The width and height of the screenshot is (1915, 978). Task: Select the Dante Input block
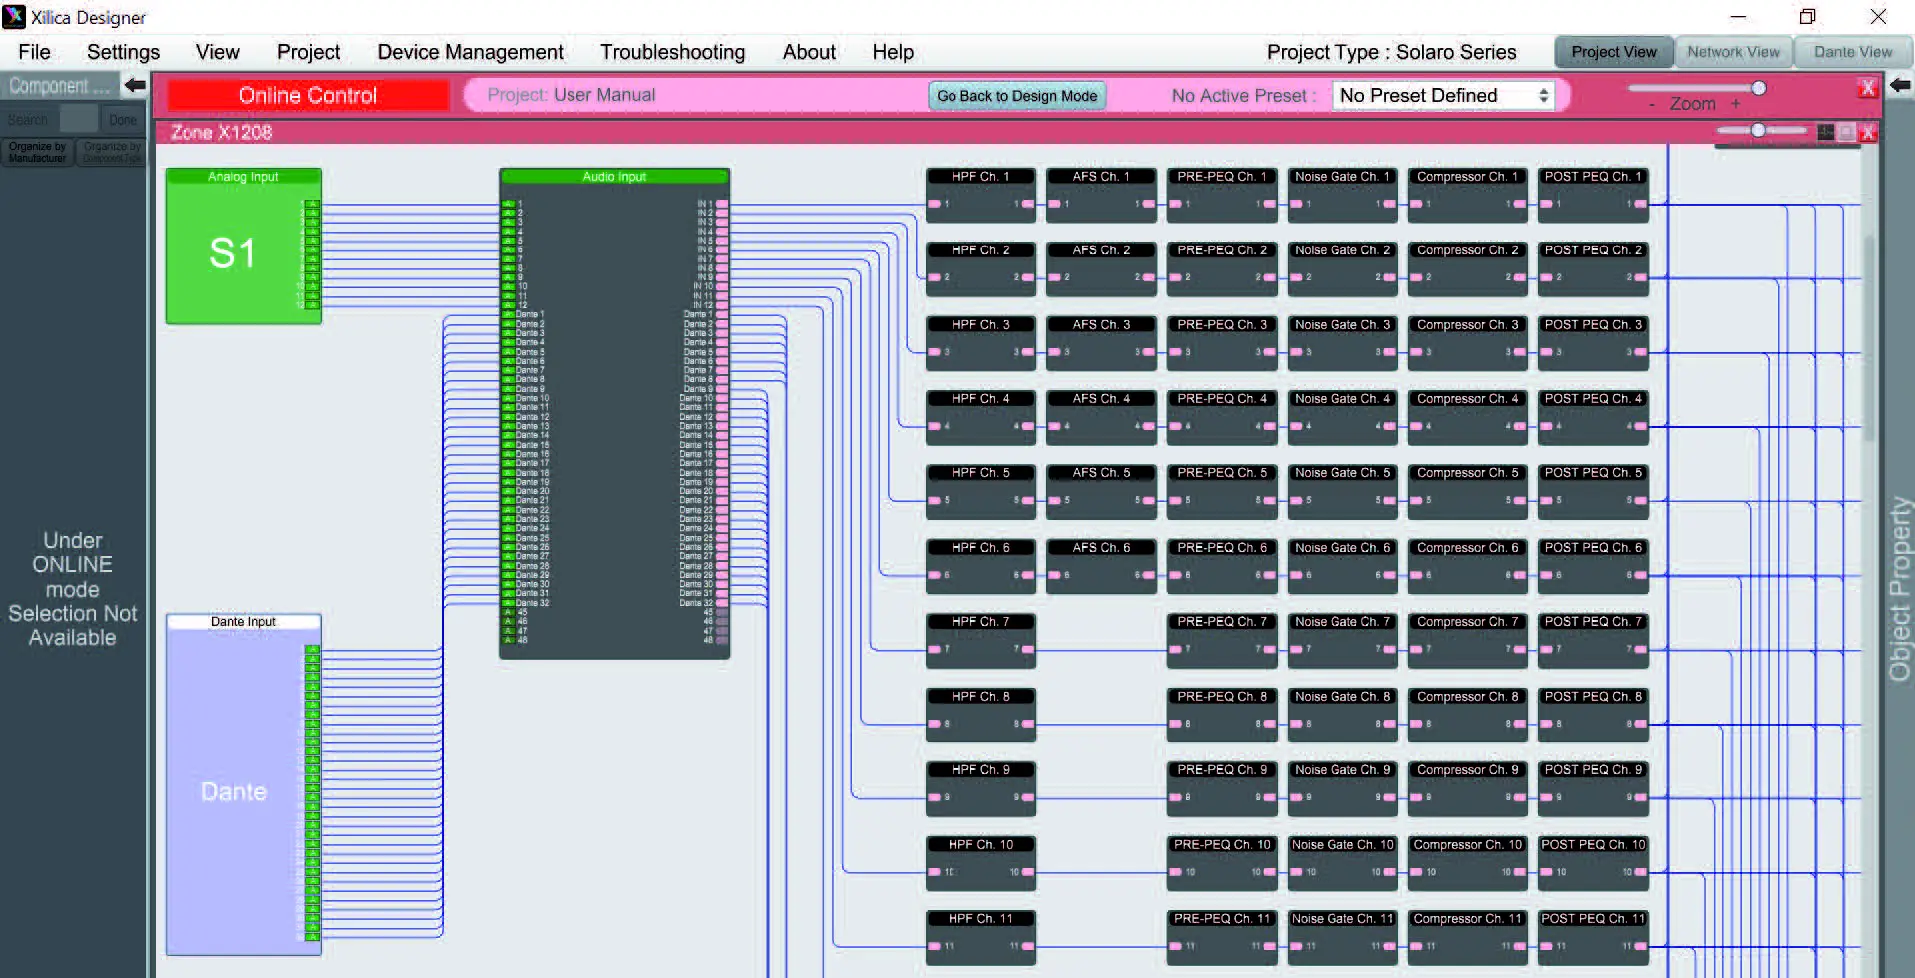point(243,784)
